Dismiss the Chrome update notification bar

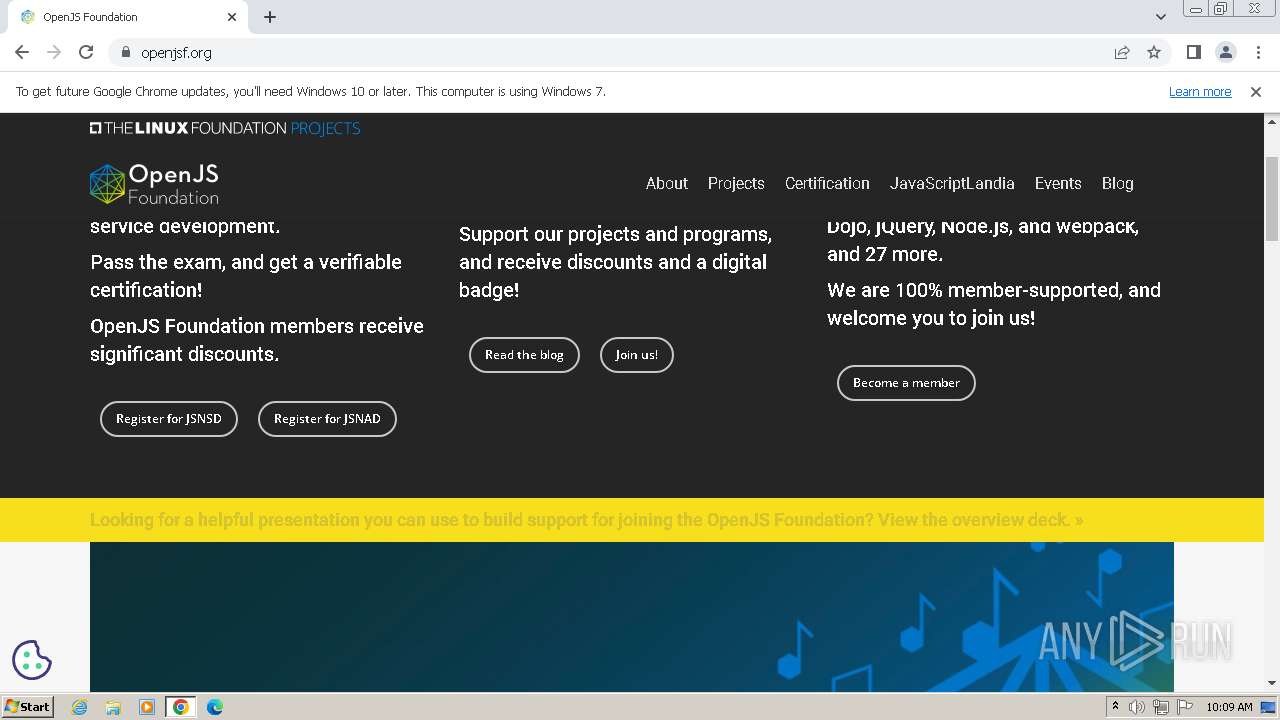1256,91
